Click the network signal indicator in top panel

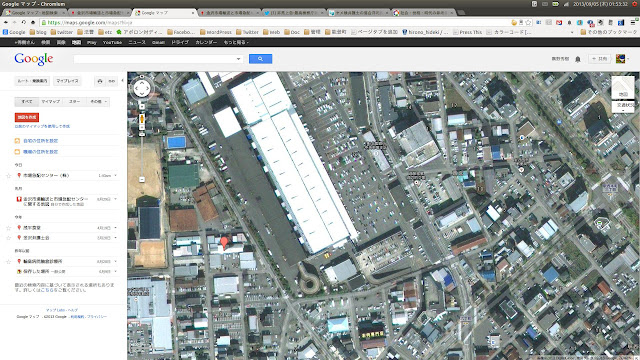566,4
